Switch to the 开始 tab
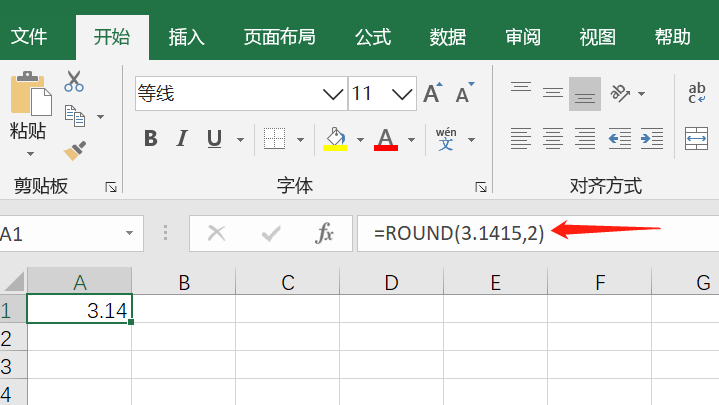The width and height of the screenshot is (719, 405). pyautogui.click(x=112, y=37)
